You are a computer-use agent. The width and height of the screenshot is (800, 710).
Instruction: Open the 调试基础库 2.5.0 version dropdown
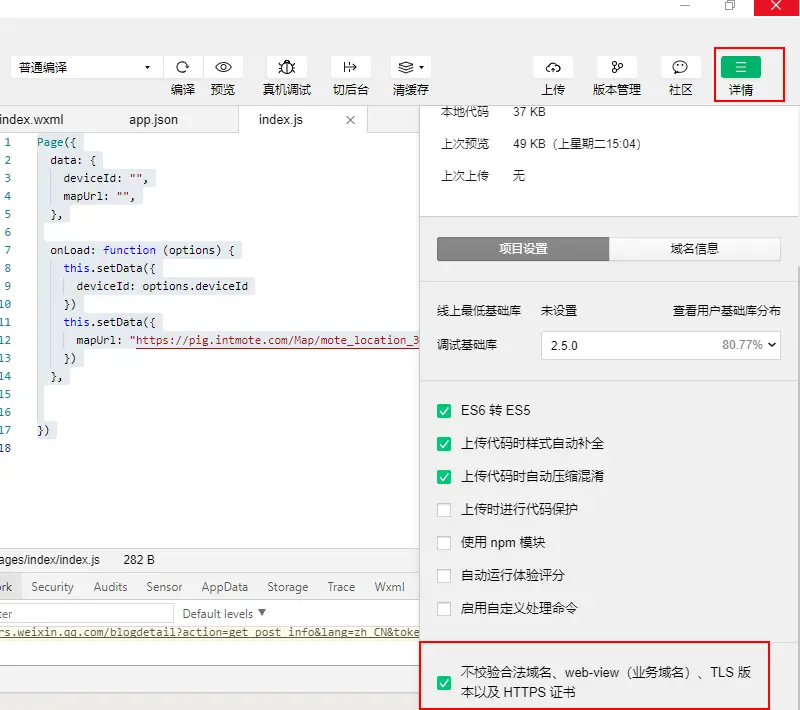click(661, 345)
